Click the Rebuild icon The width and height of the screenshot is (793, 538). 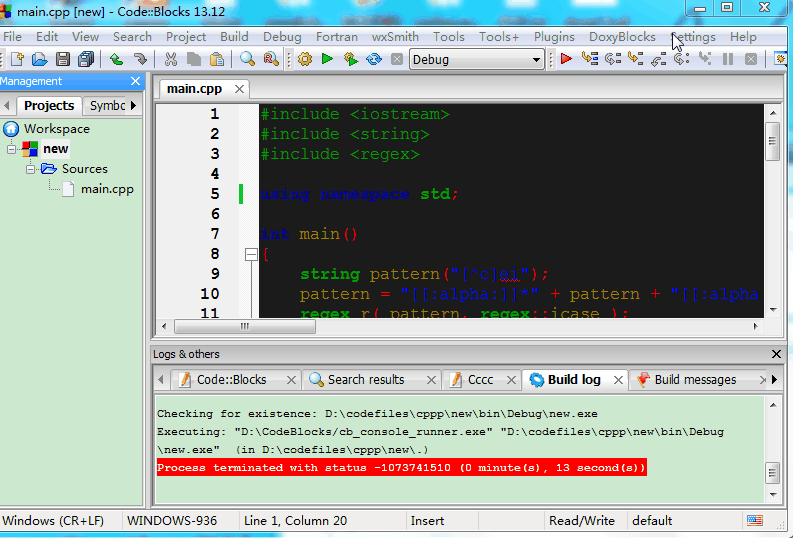(373, 60)
